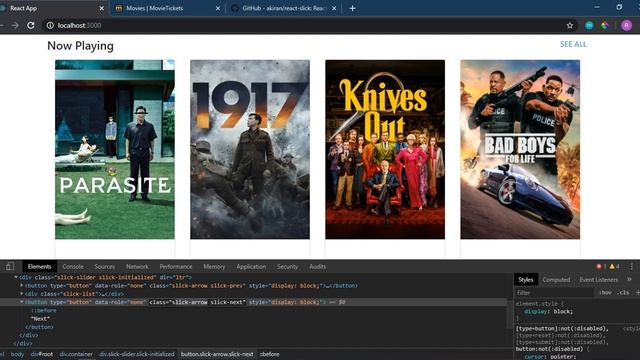
Task: Open the DevTools three-dot menu
Action: 631,267
